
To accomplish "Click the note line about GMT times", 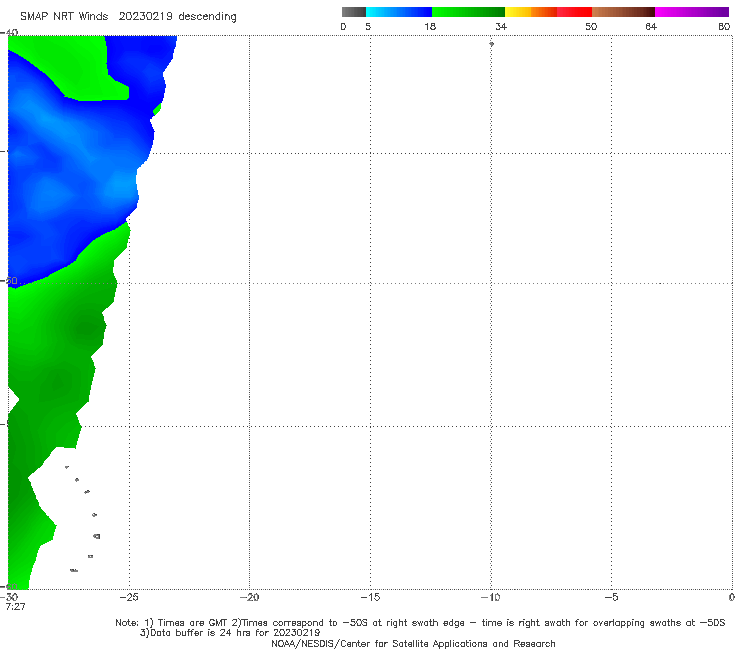I will tap(420, 623).
